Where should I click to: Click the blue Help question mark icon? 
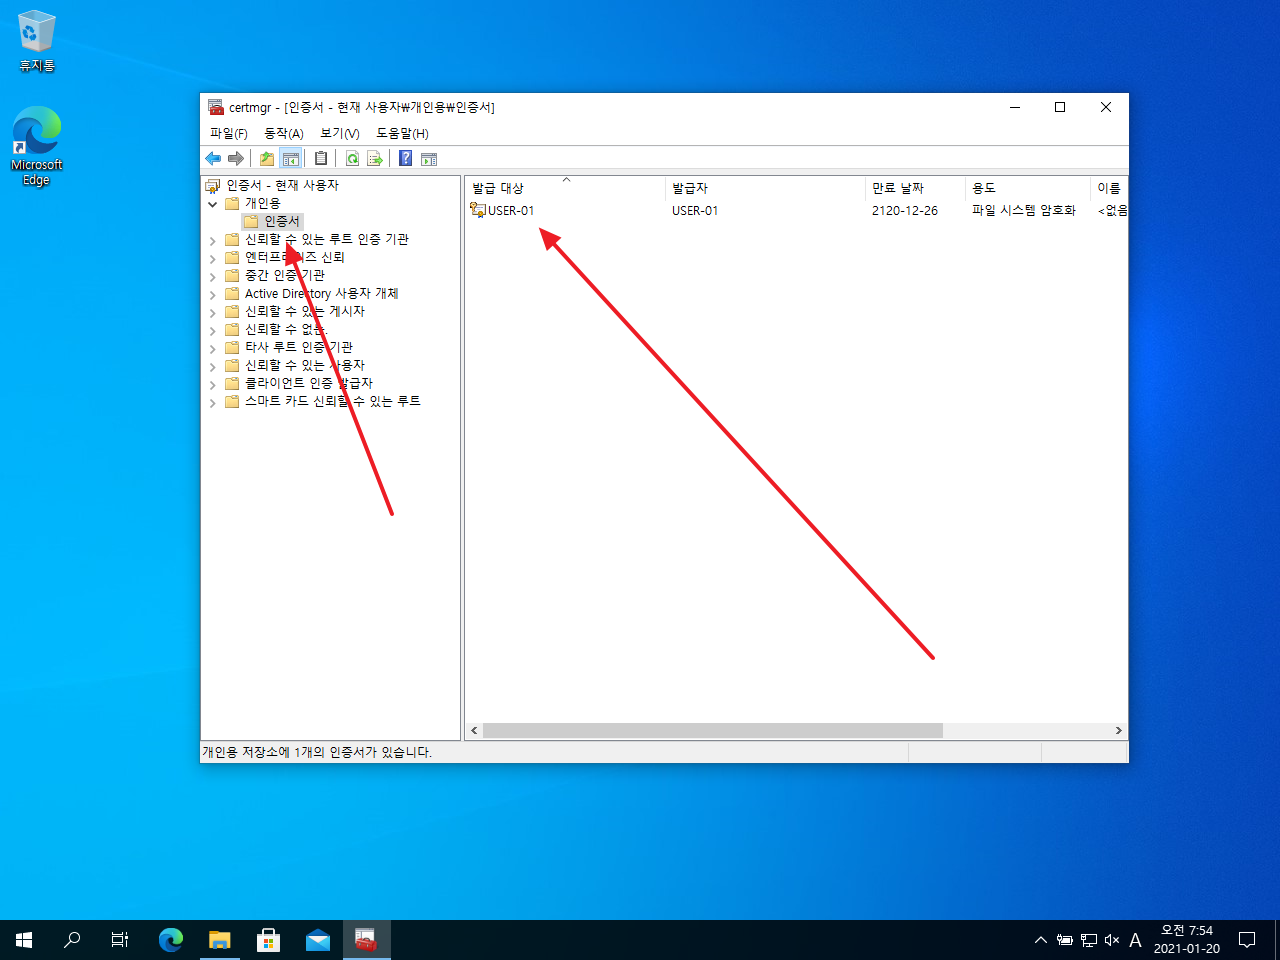(x=405, y=158)
